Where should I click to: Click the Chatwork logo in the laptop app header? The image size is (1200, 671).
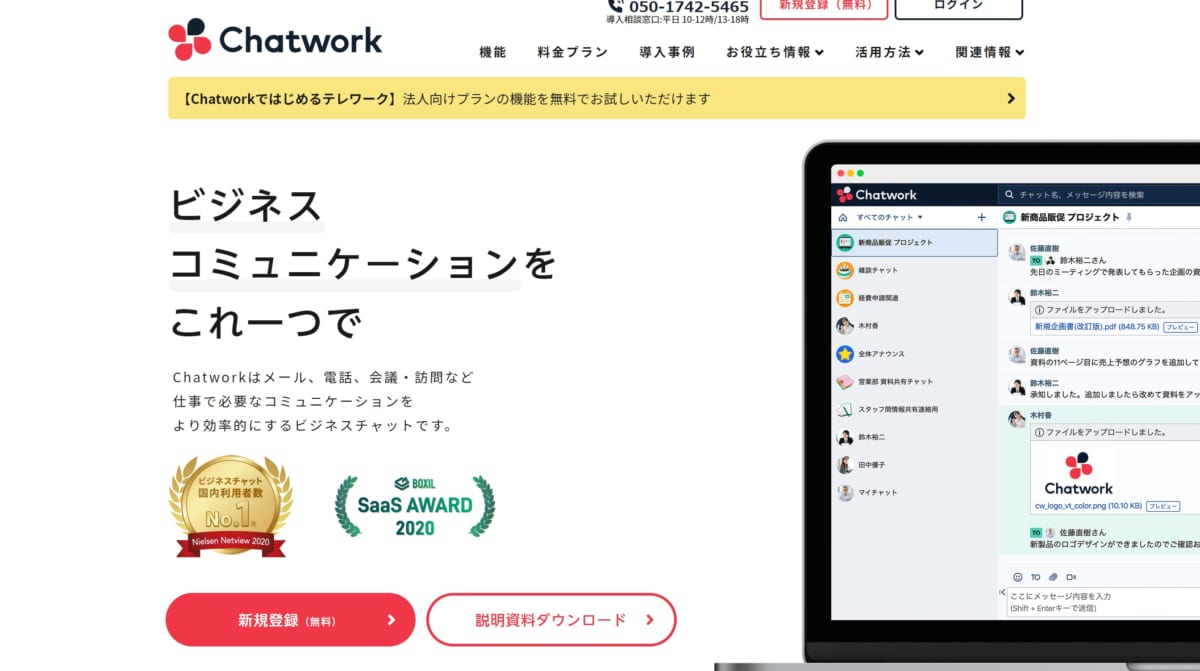(x=877, y=195)
